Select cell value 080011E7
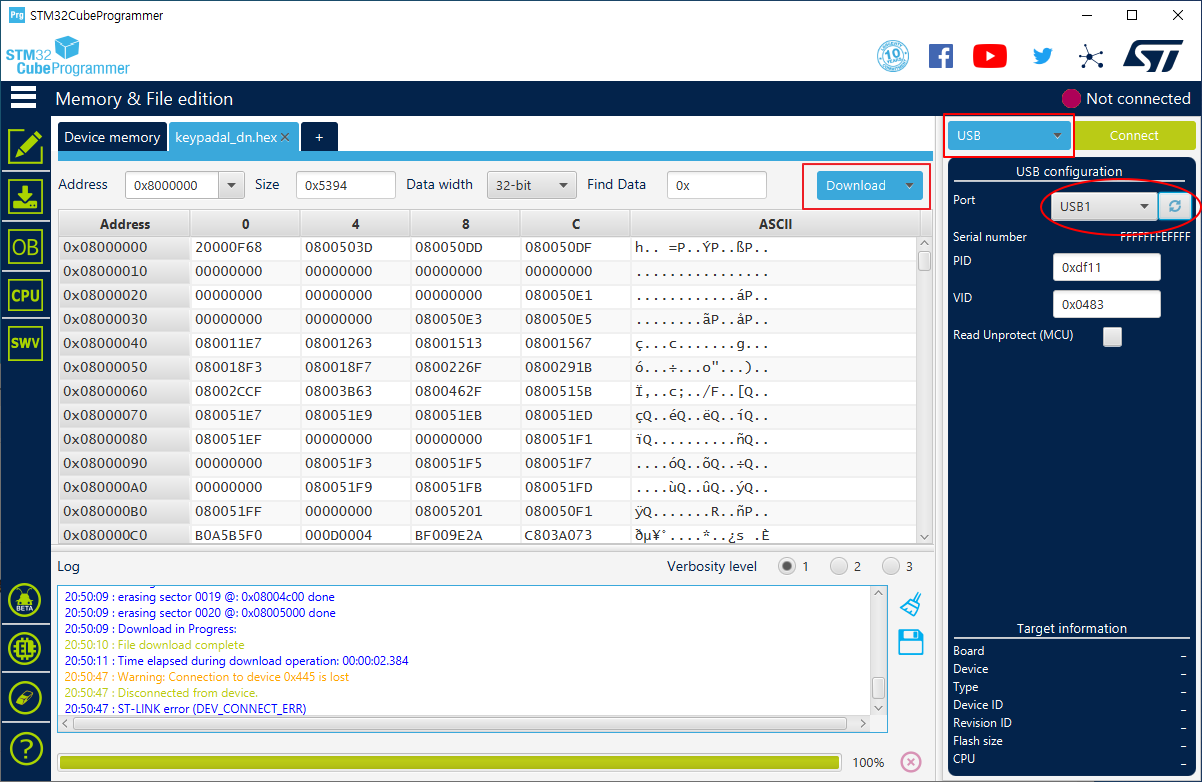Viewport: 1202px width, 782px height. point(229,343)
